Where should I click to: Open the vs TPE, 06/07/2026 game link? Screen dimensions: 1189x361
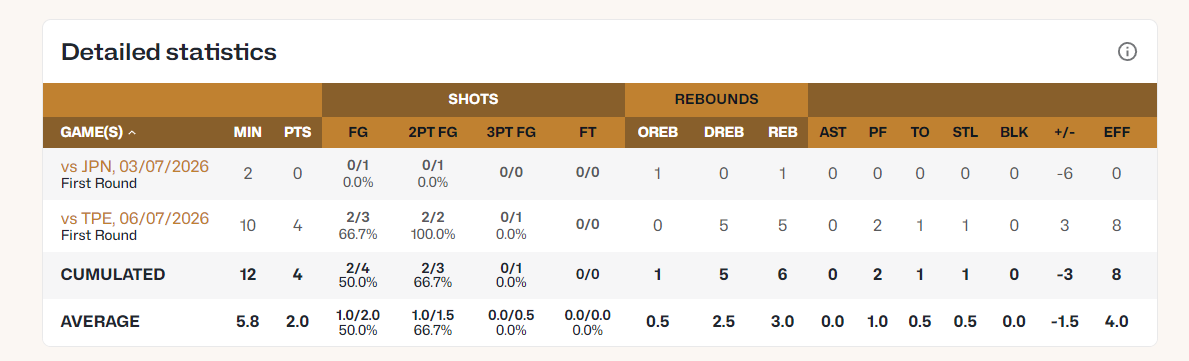135,218
